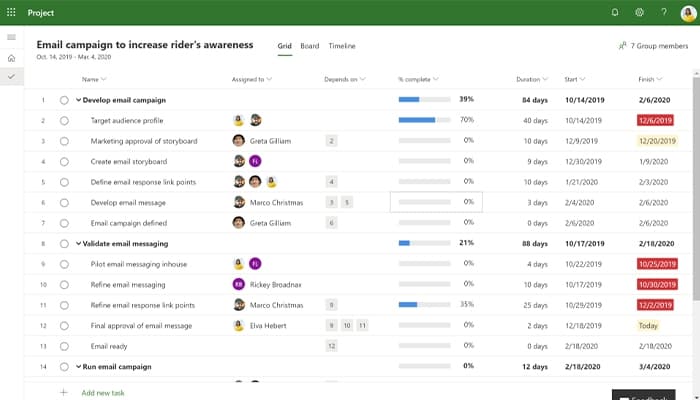Viewport: 700px width, 400px height.
Task: Click Elva Hebert avatar
Action: click(x=239, y=325)
